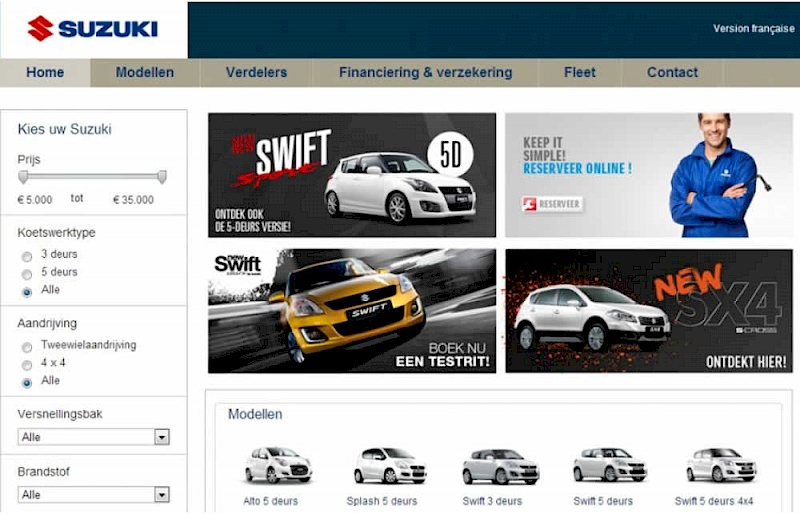Viewport: 800px width, 514px height.
Task: Pick the Swift 5 deurs 4x4 car image
Action: [720, 465]
